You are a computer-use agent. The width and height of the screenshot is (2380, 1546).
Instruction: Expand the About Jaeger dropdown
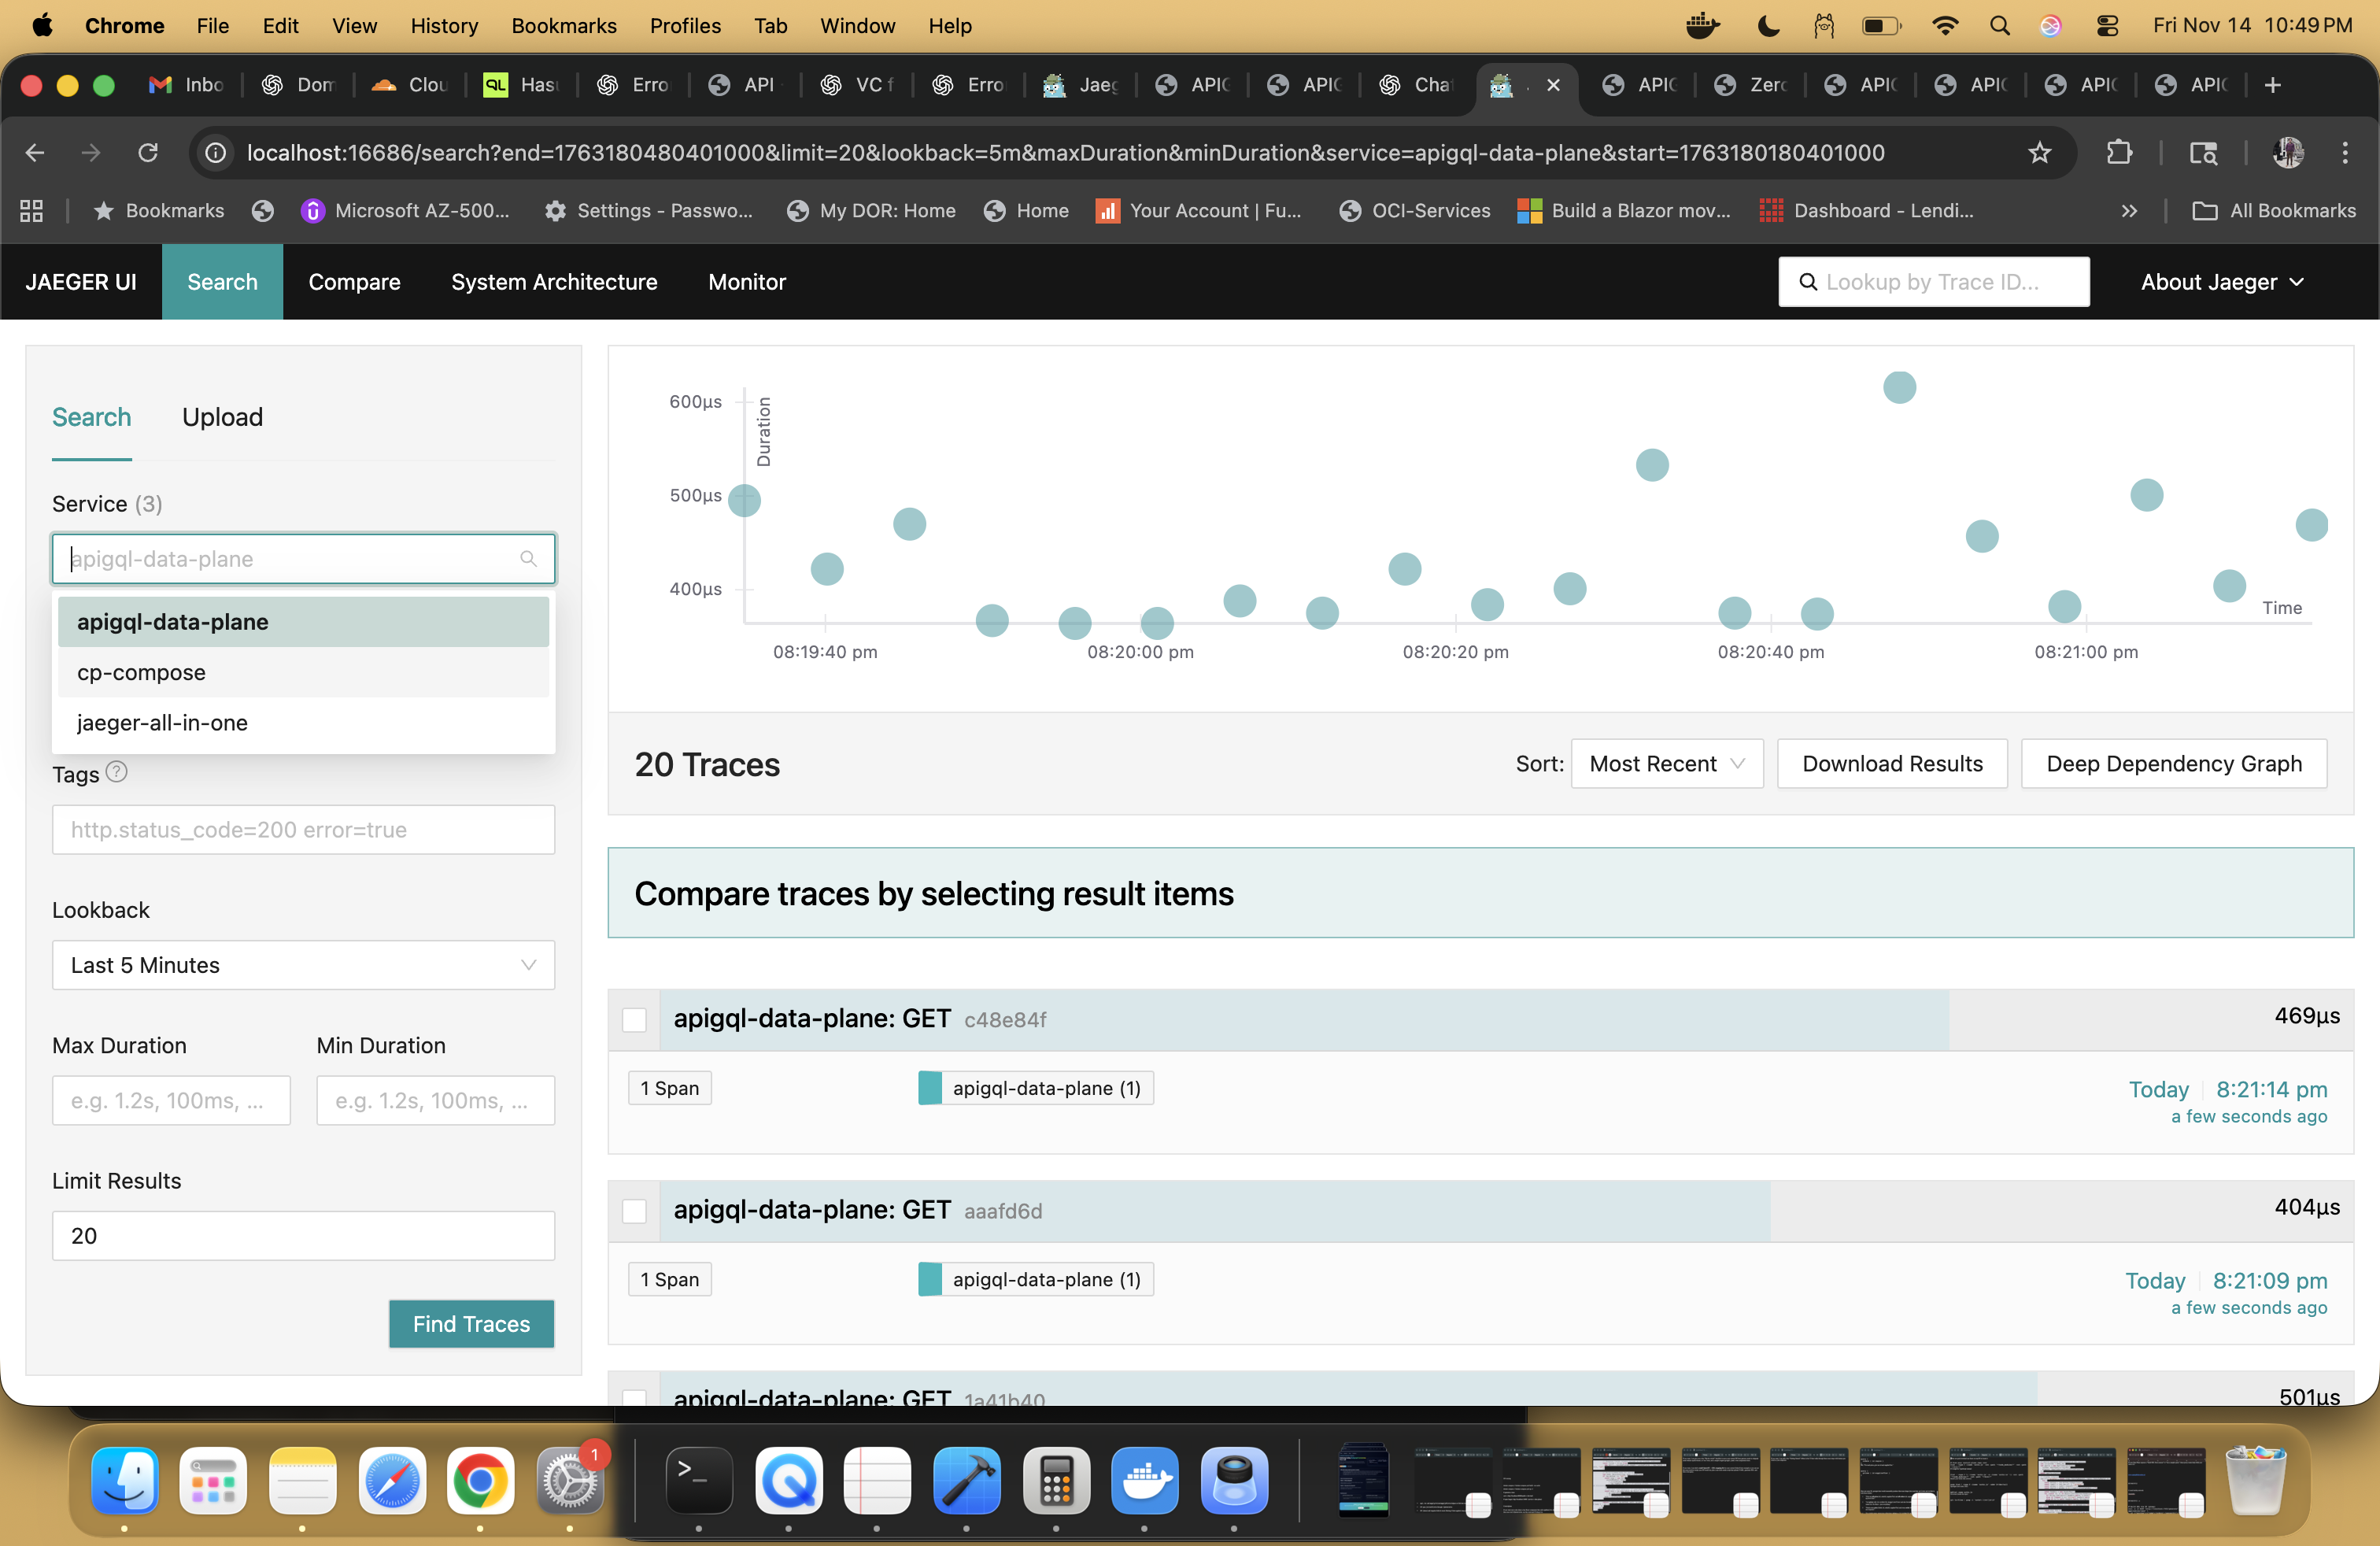click(2222, 281)
